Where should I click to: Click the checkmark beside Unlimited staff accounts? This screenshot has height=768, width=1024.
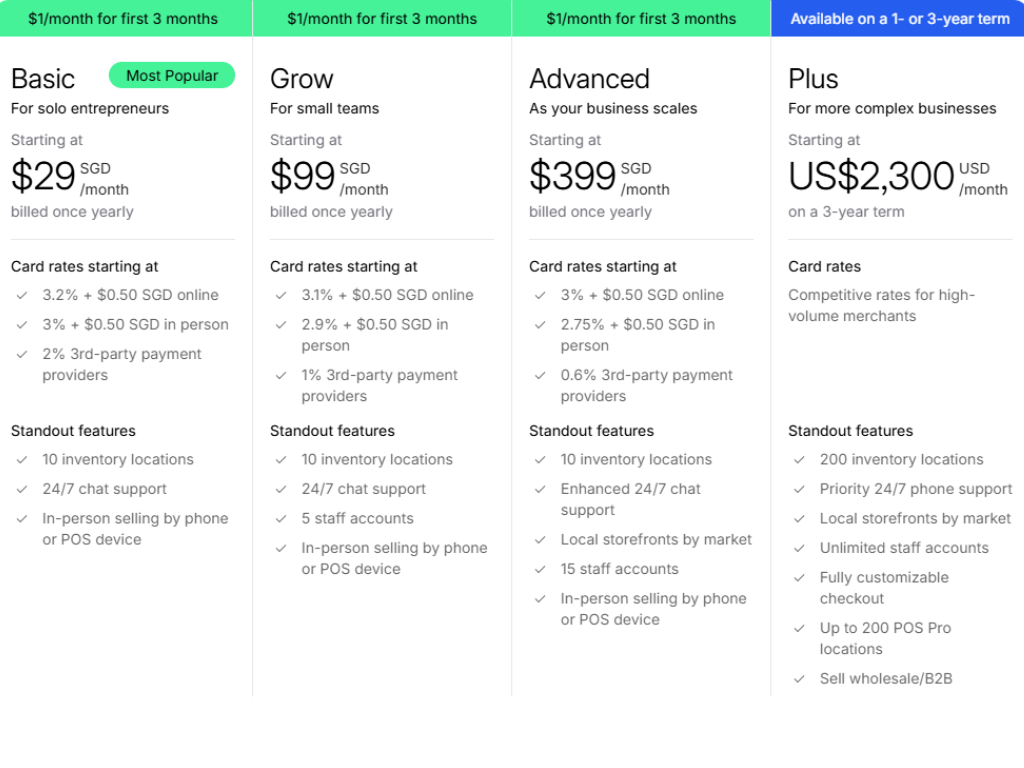click(x=799, y=548)
